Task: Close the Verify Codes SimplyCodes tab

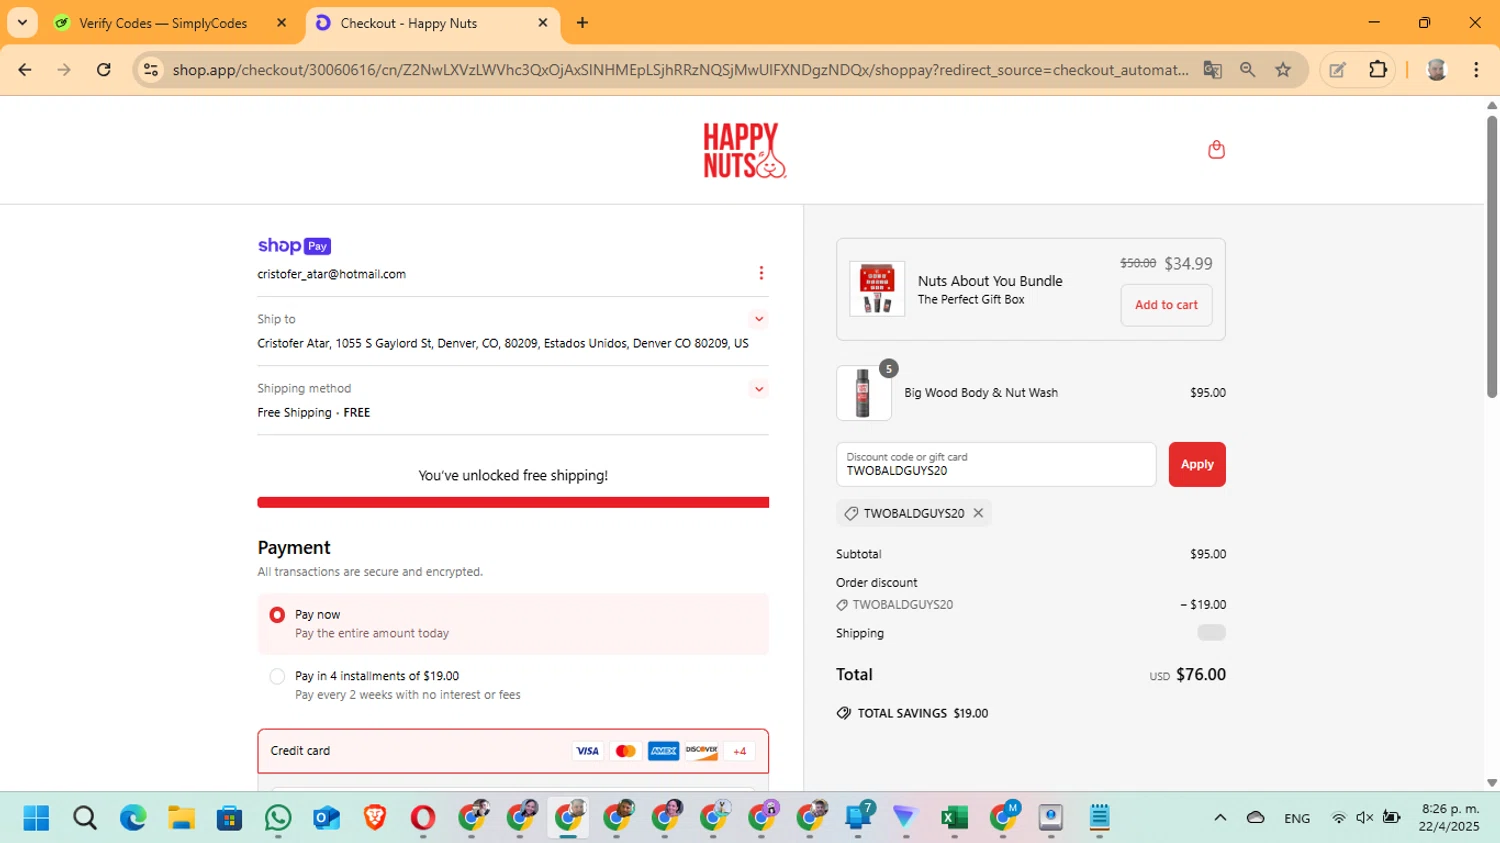Action: (x=281, y=23)
